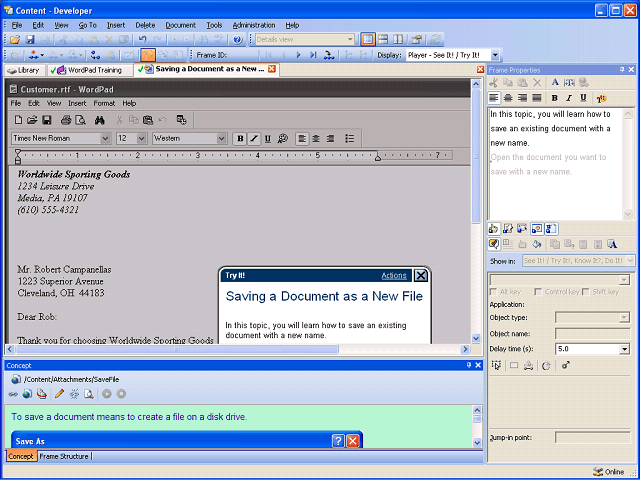Open the Go To menu
This screenshot has height=480, width=640.
click(x=87, y=25)
